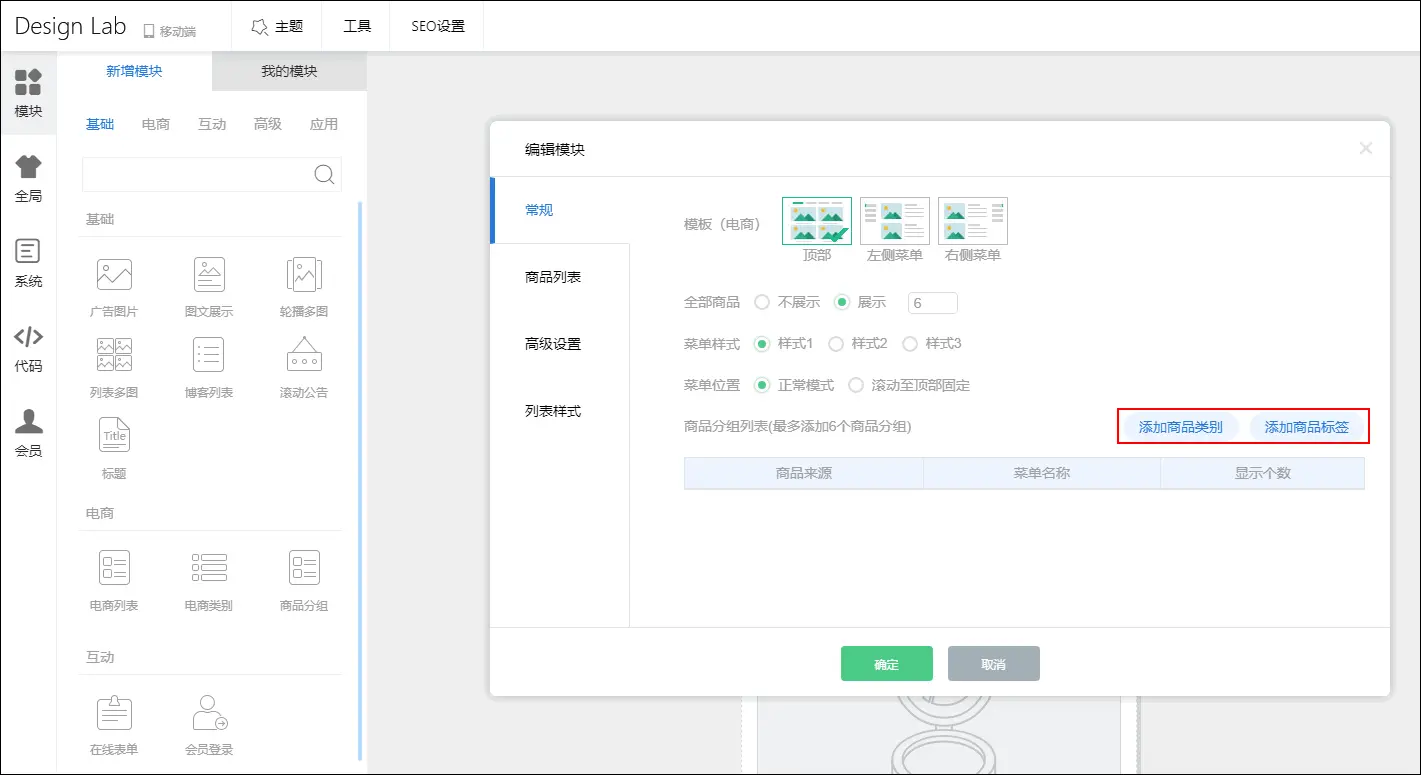
Task: Open the 商品列表 settings tab
Action: point(553,277)
